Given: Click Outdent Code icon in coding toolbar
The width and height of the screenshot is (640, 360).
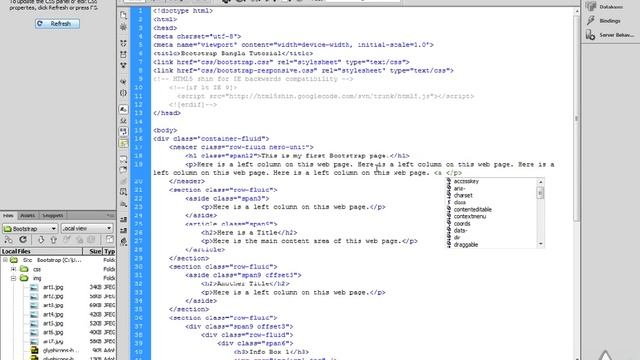Looking at the screenshot, I should tap(123, 231).
